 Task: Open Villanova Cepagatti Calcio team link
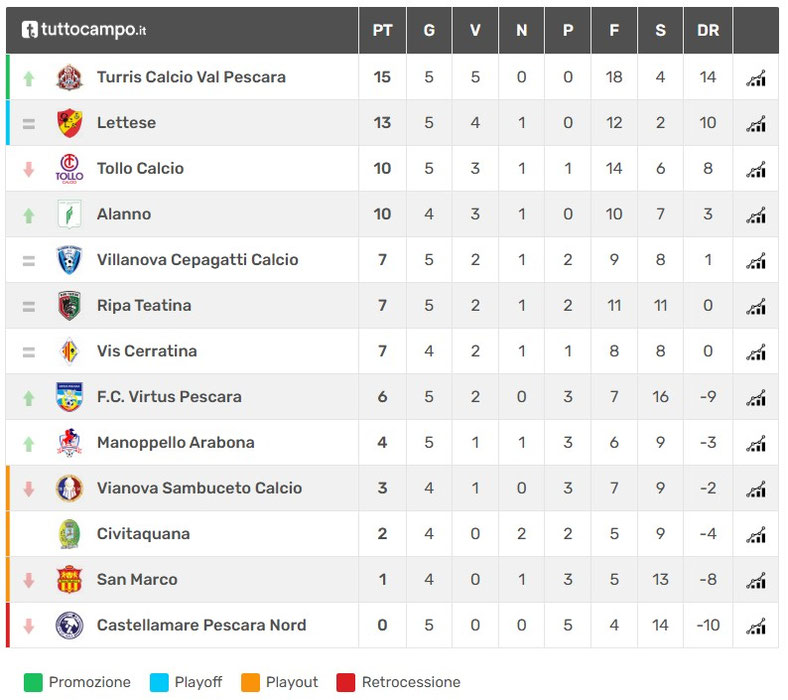[x=197, y=260]
